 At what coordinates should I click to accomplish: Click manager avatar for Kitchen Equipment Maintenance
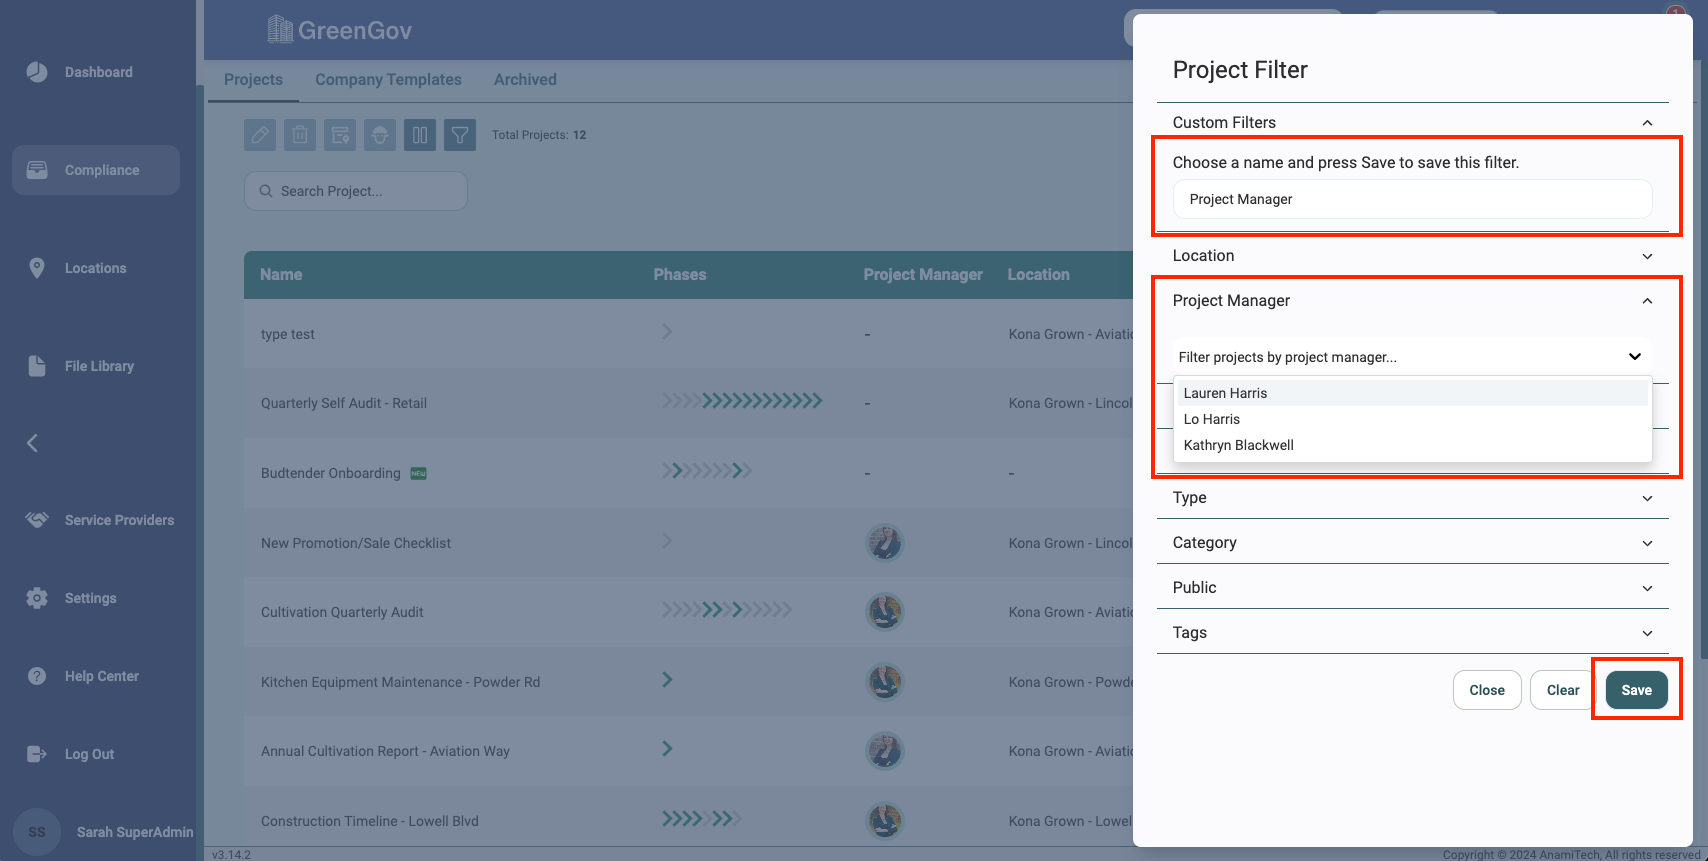[x=884, y=682]
